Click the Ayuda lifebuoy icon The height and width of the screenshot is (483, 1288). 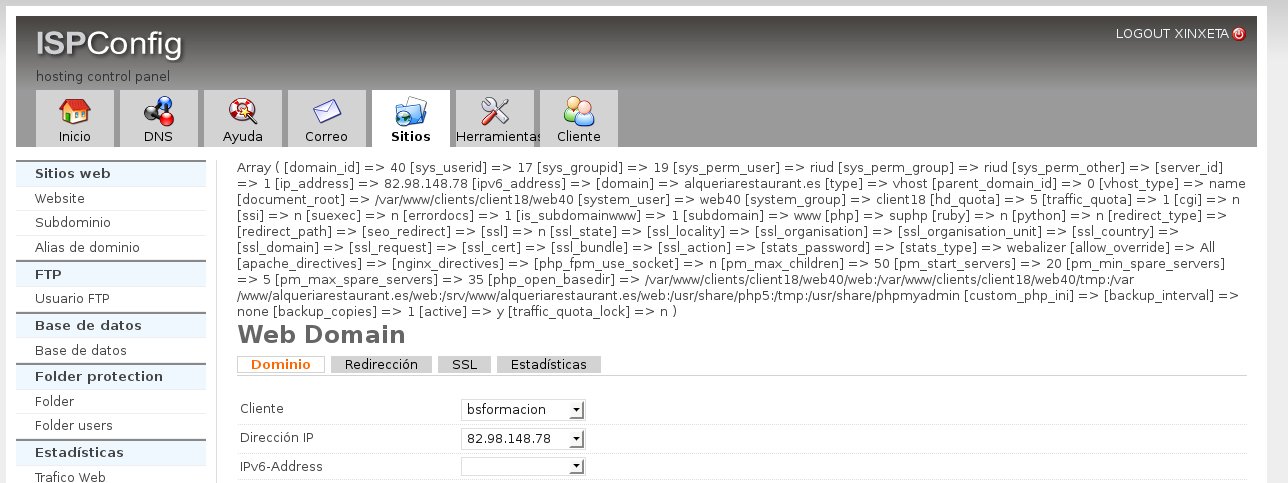click(242, 110)
